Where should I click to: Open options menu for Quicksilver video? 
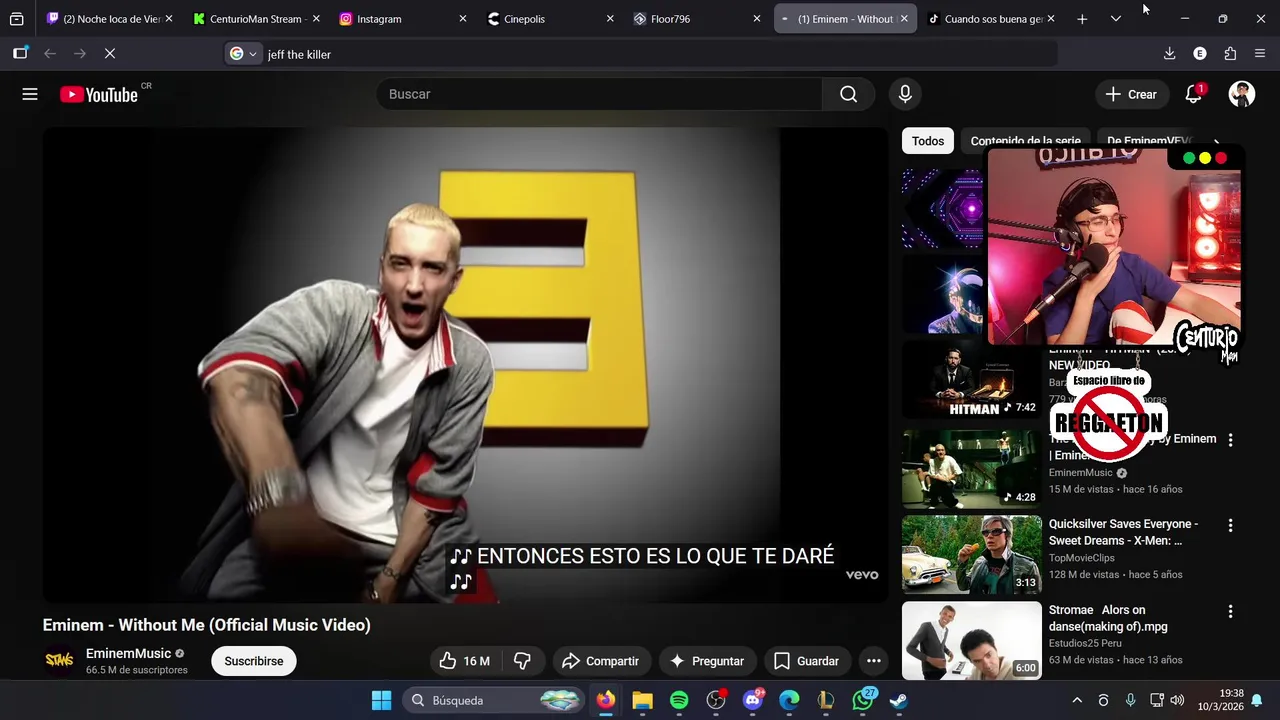pos(1230,525)
